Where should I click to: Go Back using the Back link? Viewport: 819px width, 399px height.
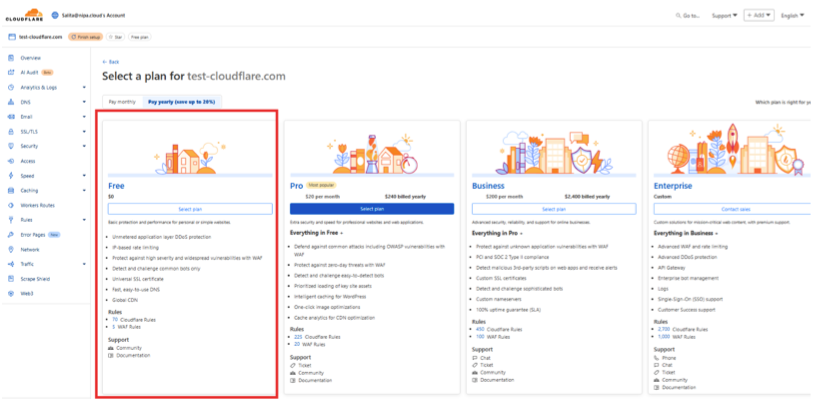tap(111, 62)
